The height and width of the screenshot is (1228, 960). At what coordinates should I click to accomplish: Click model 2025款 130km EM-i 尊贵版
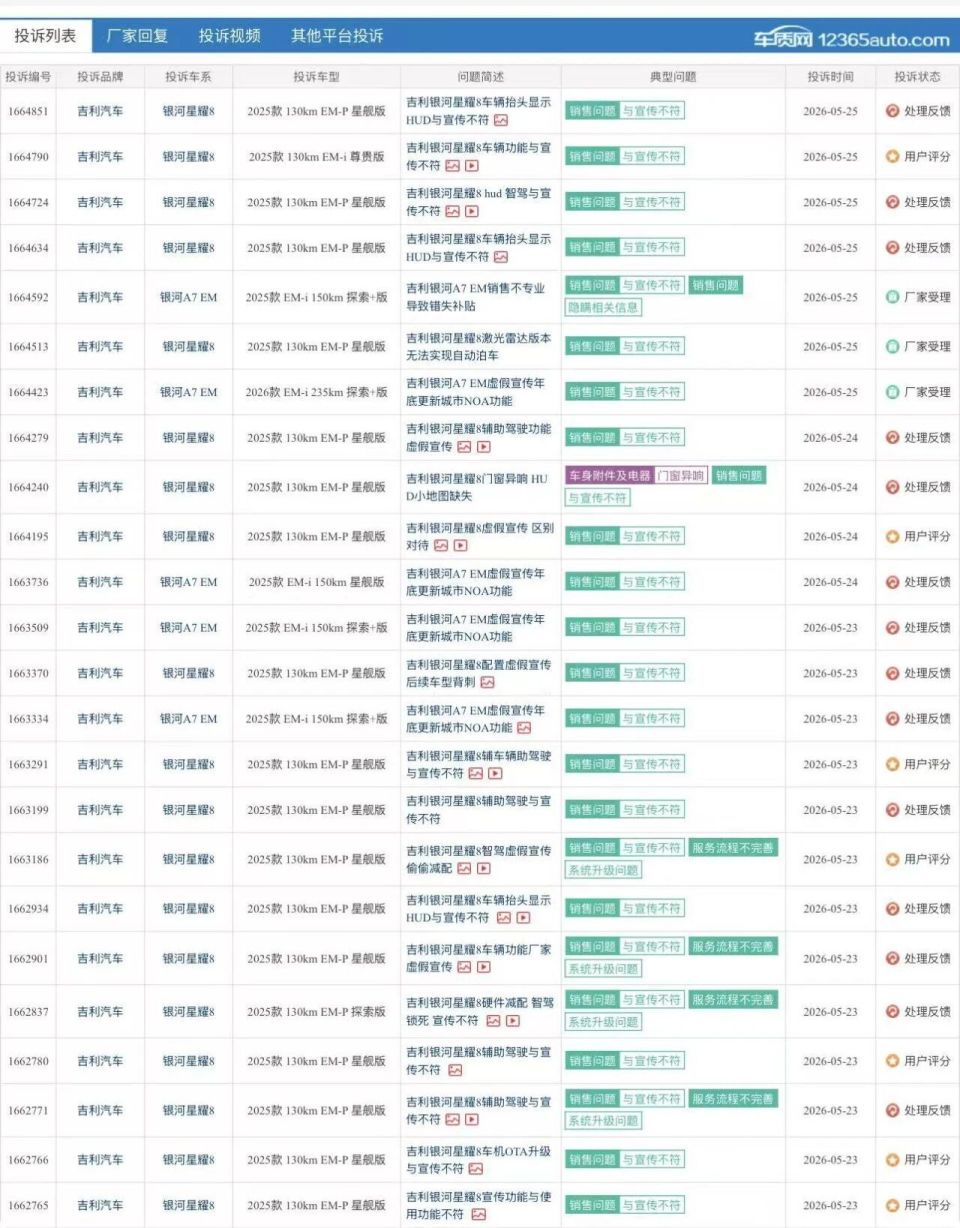316,157
